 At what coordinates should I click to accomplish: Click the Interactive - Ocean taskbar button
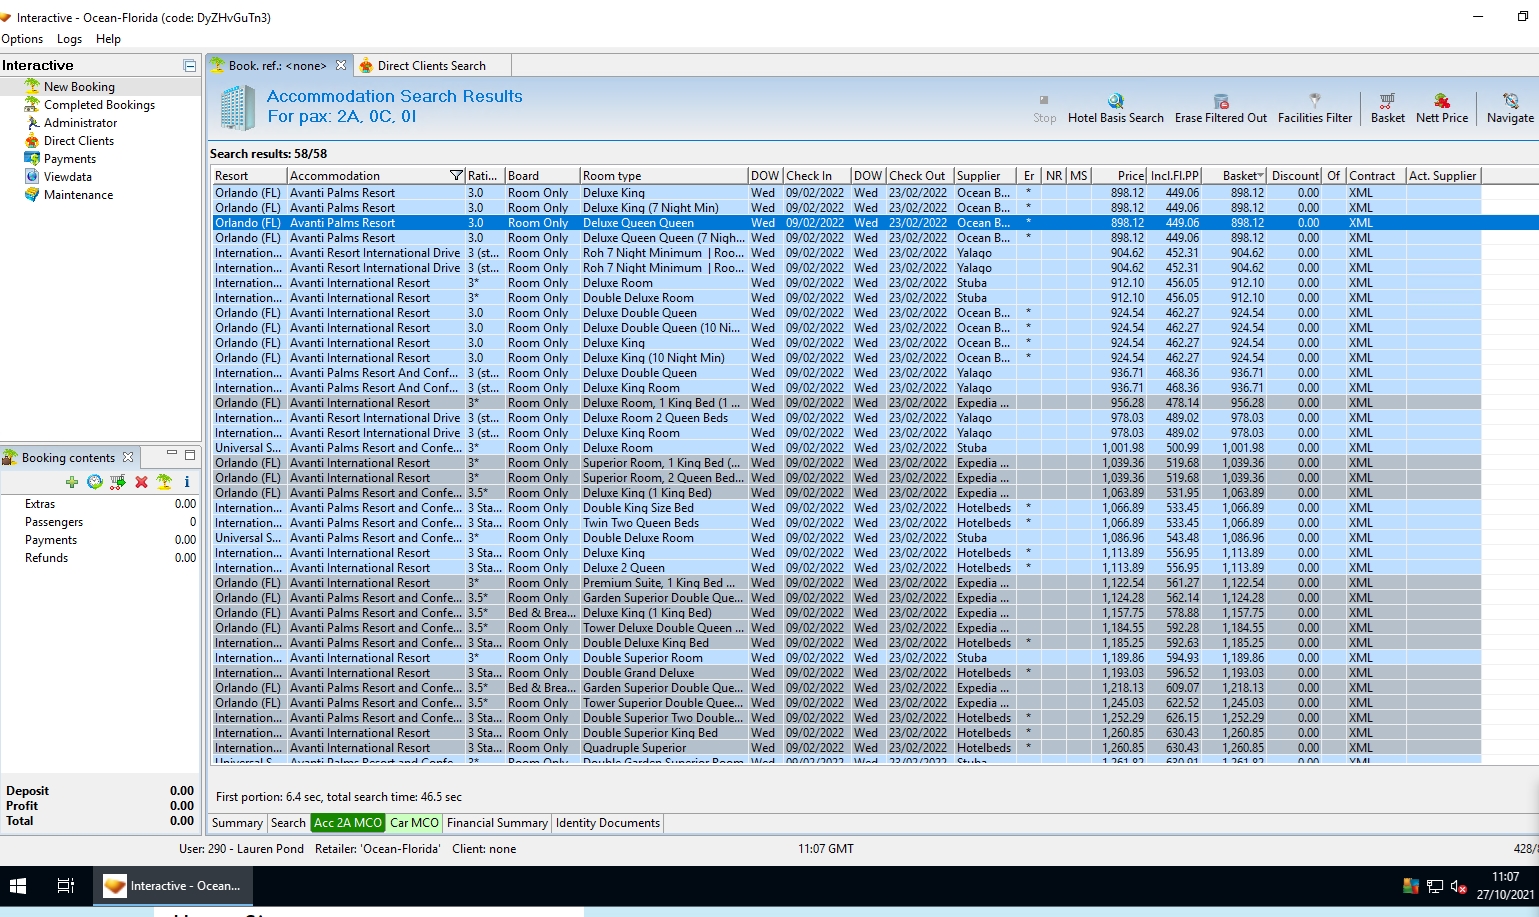(173, 886)
